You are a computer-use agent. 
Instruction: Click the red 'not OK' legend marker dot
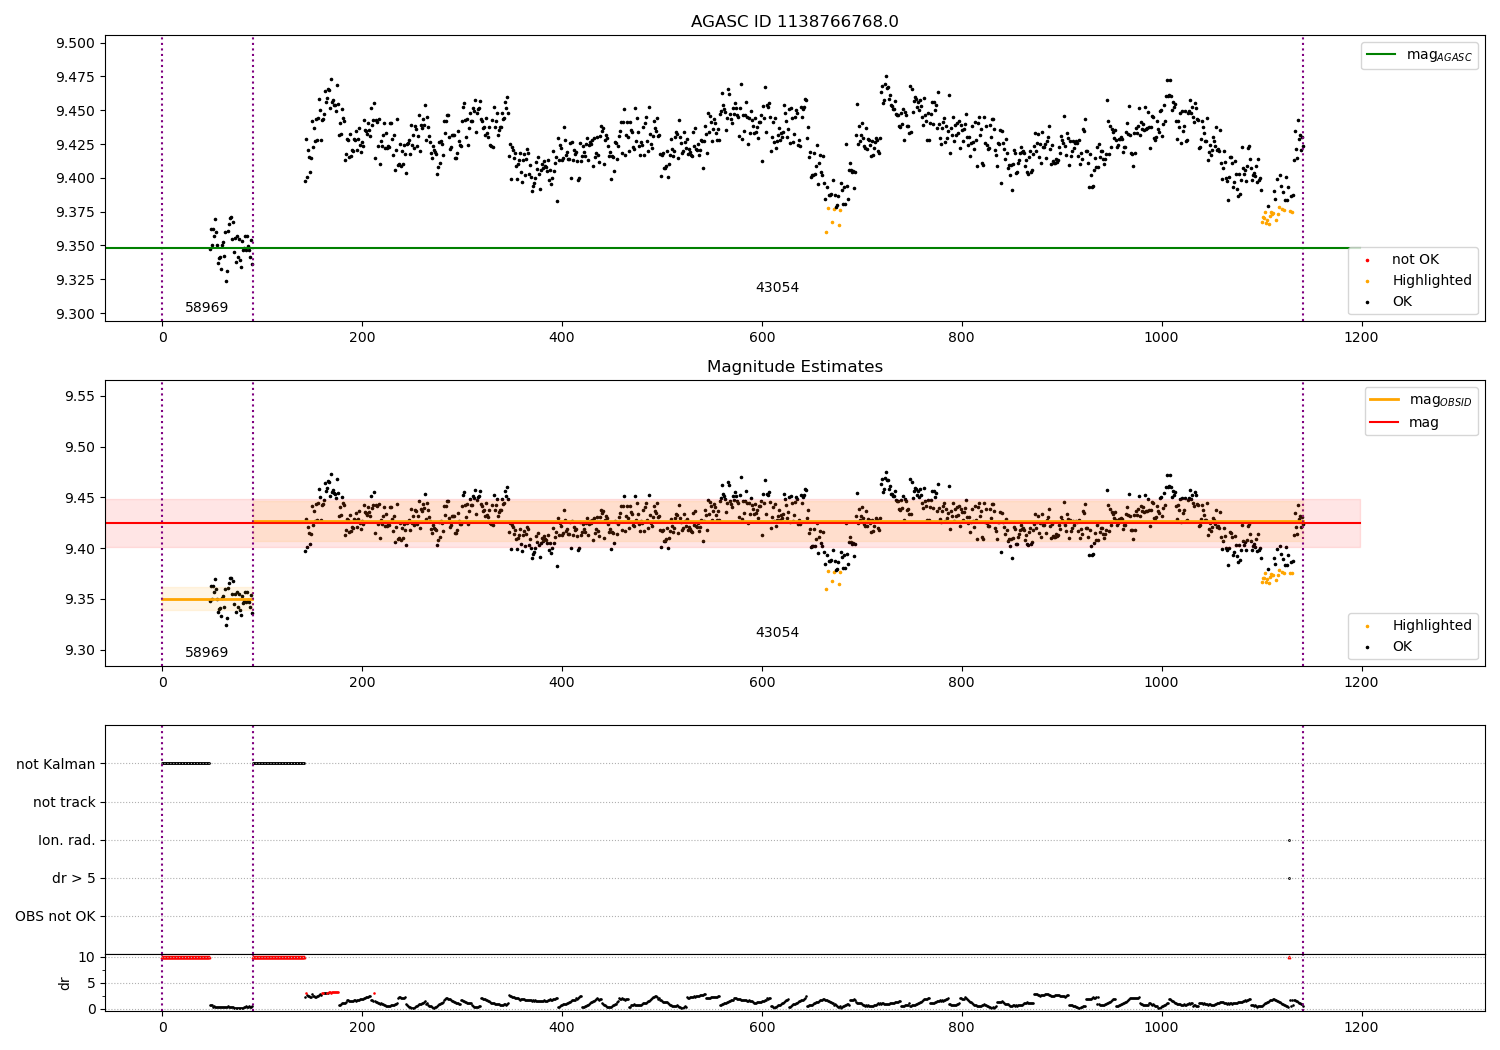pyautogui.click(x=1367, y=260)
